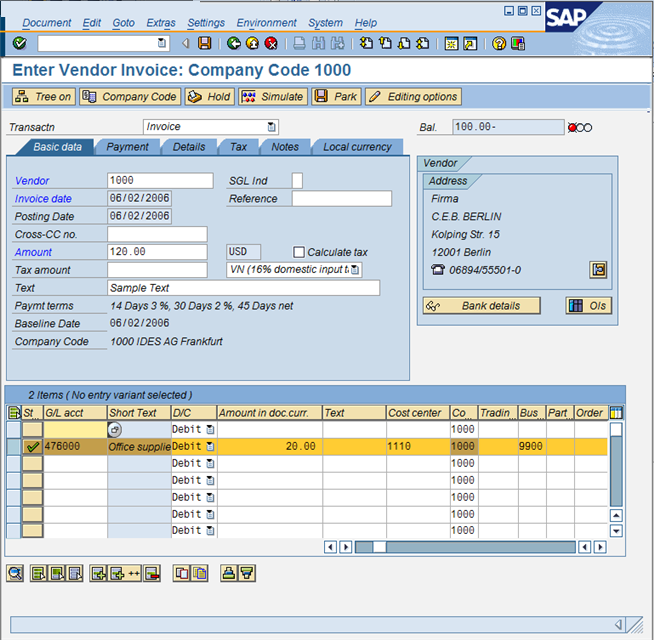Click the vendor address display icon
The height and width of the screenshot is (643, 655).
pyautogui.click(x=598, y=270)
